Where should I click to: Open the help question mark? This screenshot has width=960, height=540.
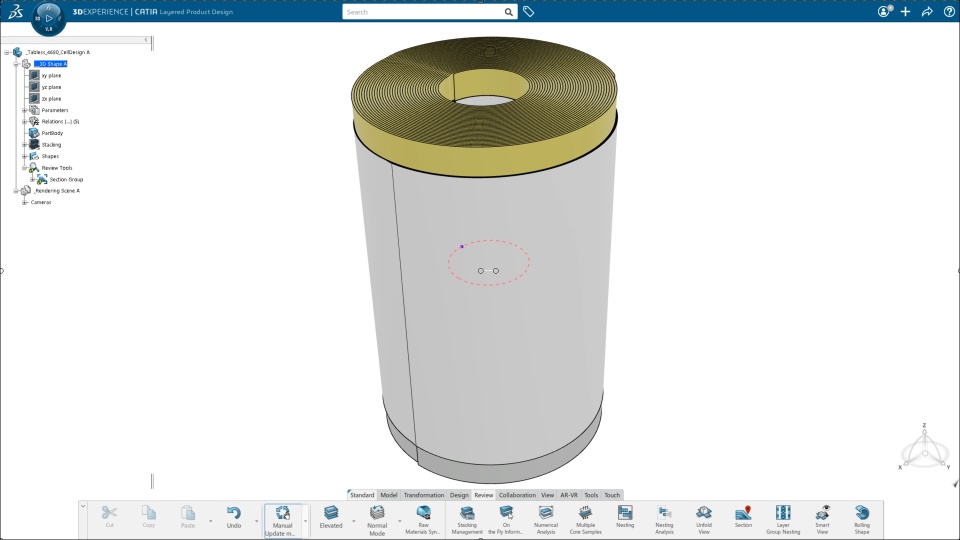point(949,12)
